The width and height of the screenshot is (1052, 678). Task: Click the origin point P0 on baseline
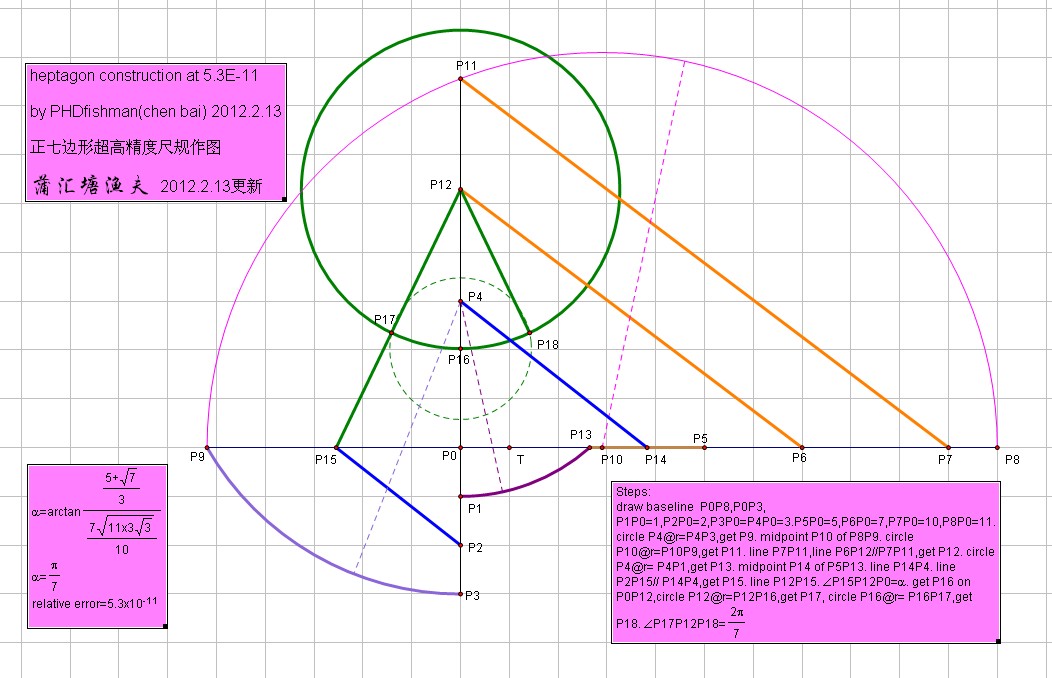pos(459,447)
